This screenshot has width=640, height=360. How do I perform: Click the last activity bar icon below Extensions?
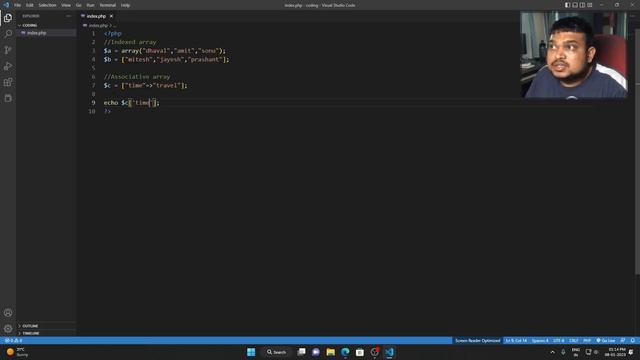[x=8, y=98]
